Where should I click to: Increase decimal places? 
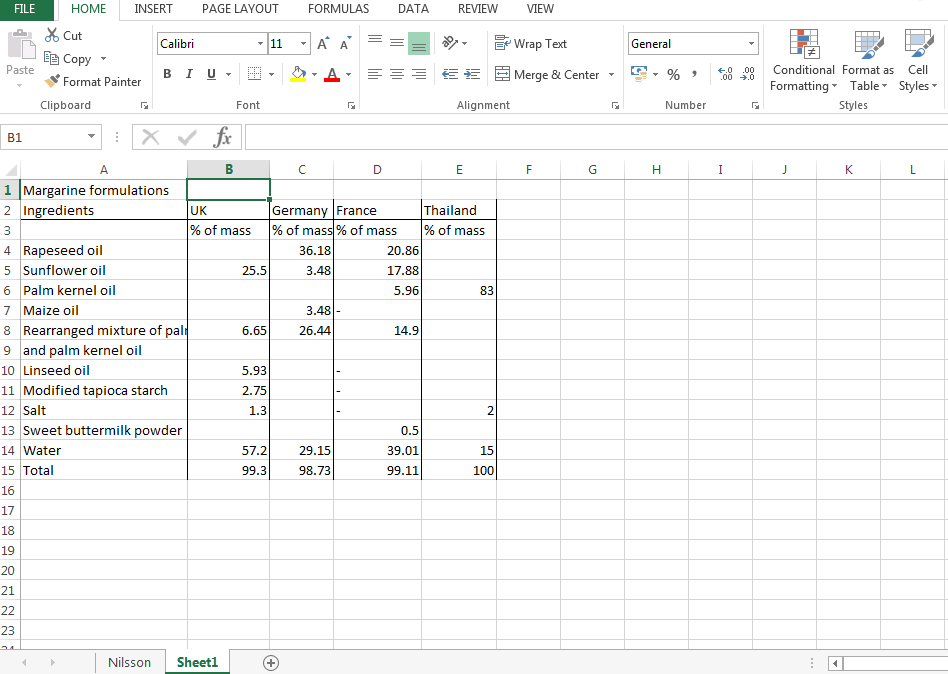[726, 74]
